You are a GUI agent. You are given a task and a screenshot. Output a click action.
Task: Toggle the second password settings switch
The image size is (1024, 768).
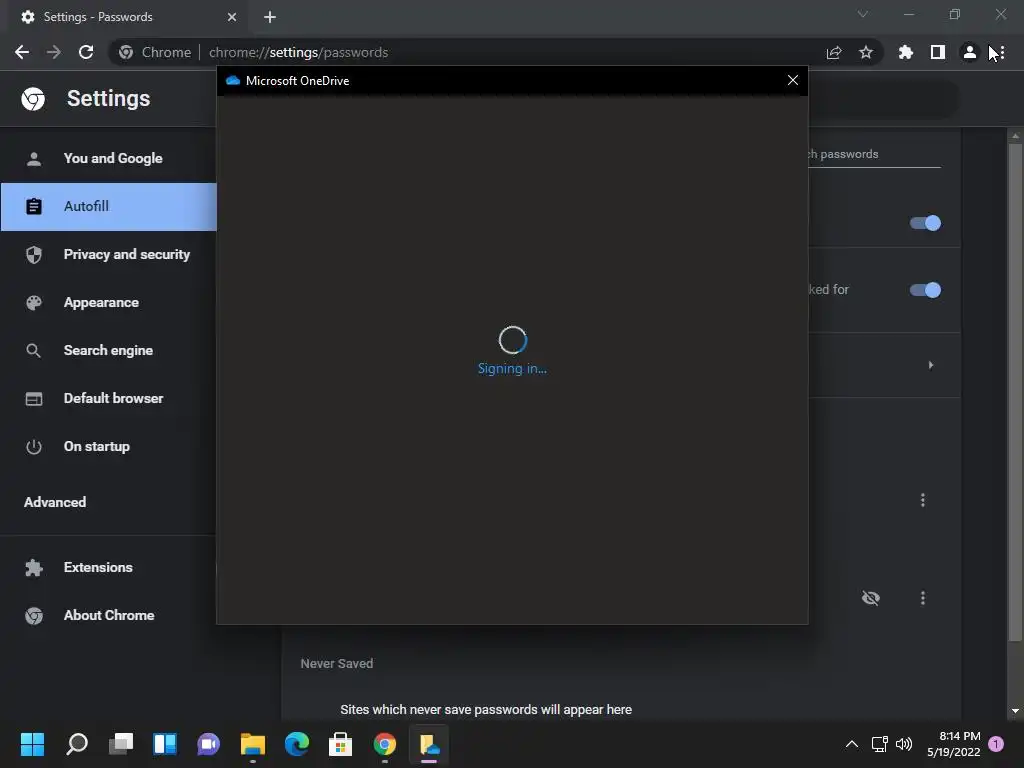click(925, 290)
